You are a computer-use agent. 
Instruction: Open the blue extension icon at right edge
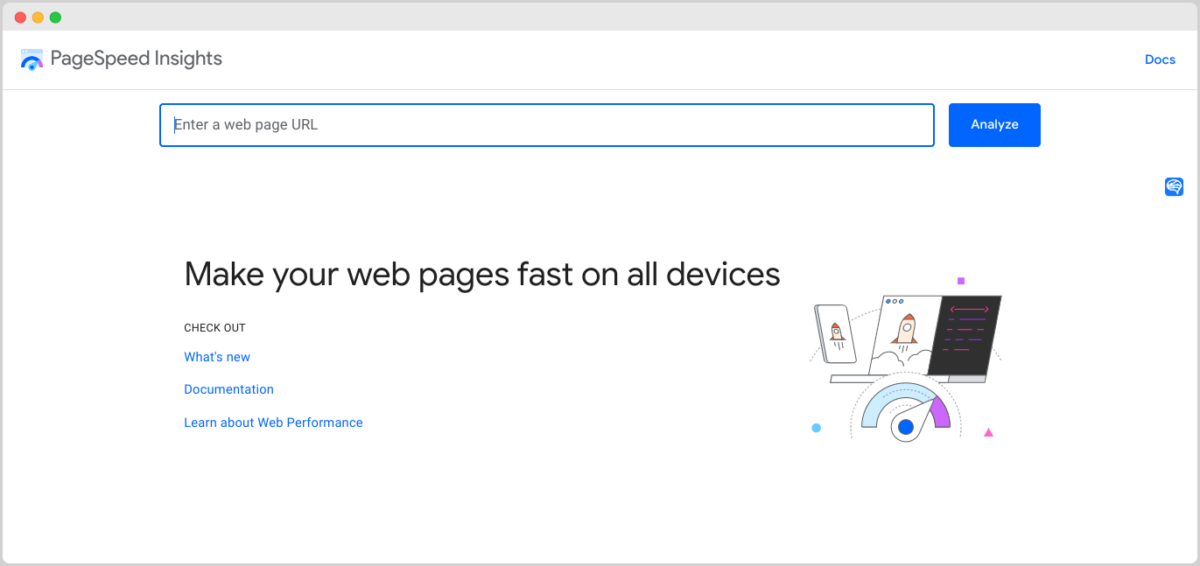pos(1174,187)
